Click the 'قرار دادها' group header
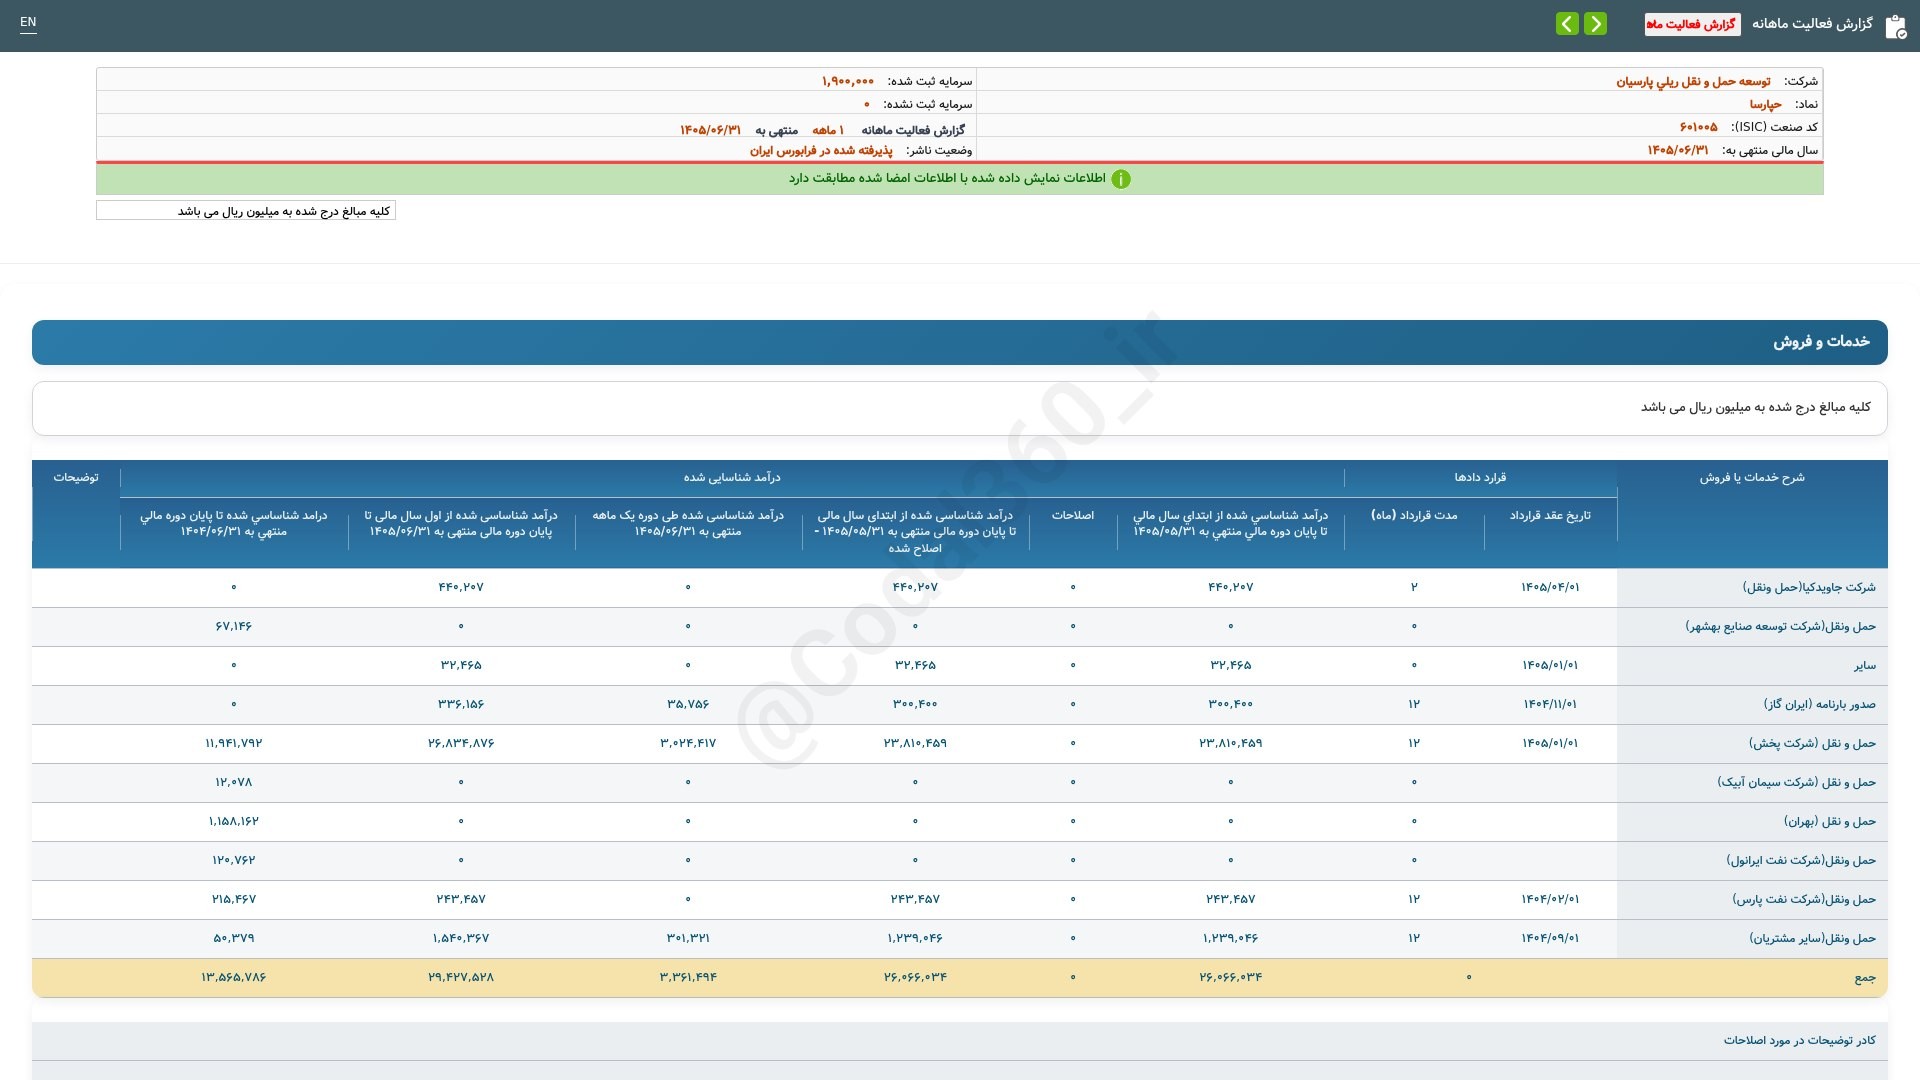The image size is (1920, 1080). point(1480,478)
